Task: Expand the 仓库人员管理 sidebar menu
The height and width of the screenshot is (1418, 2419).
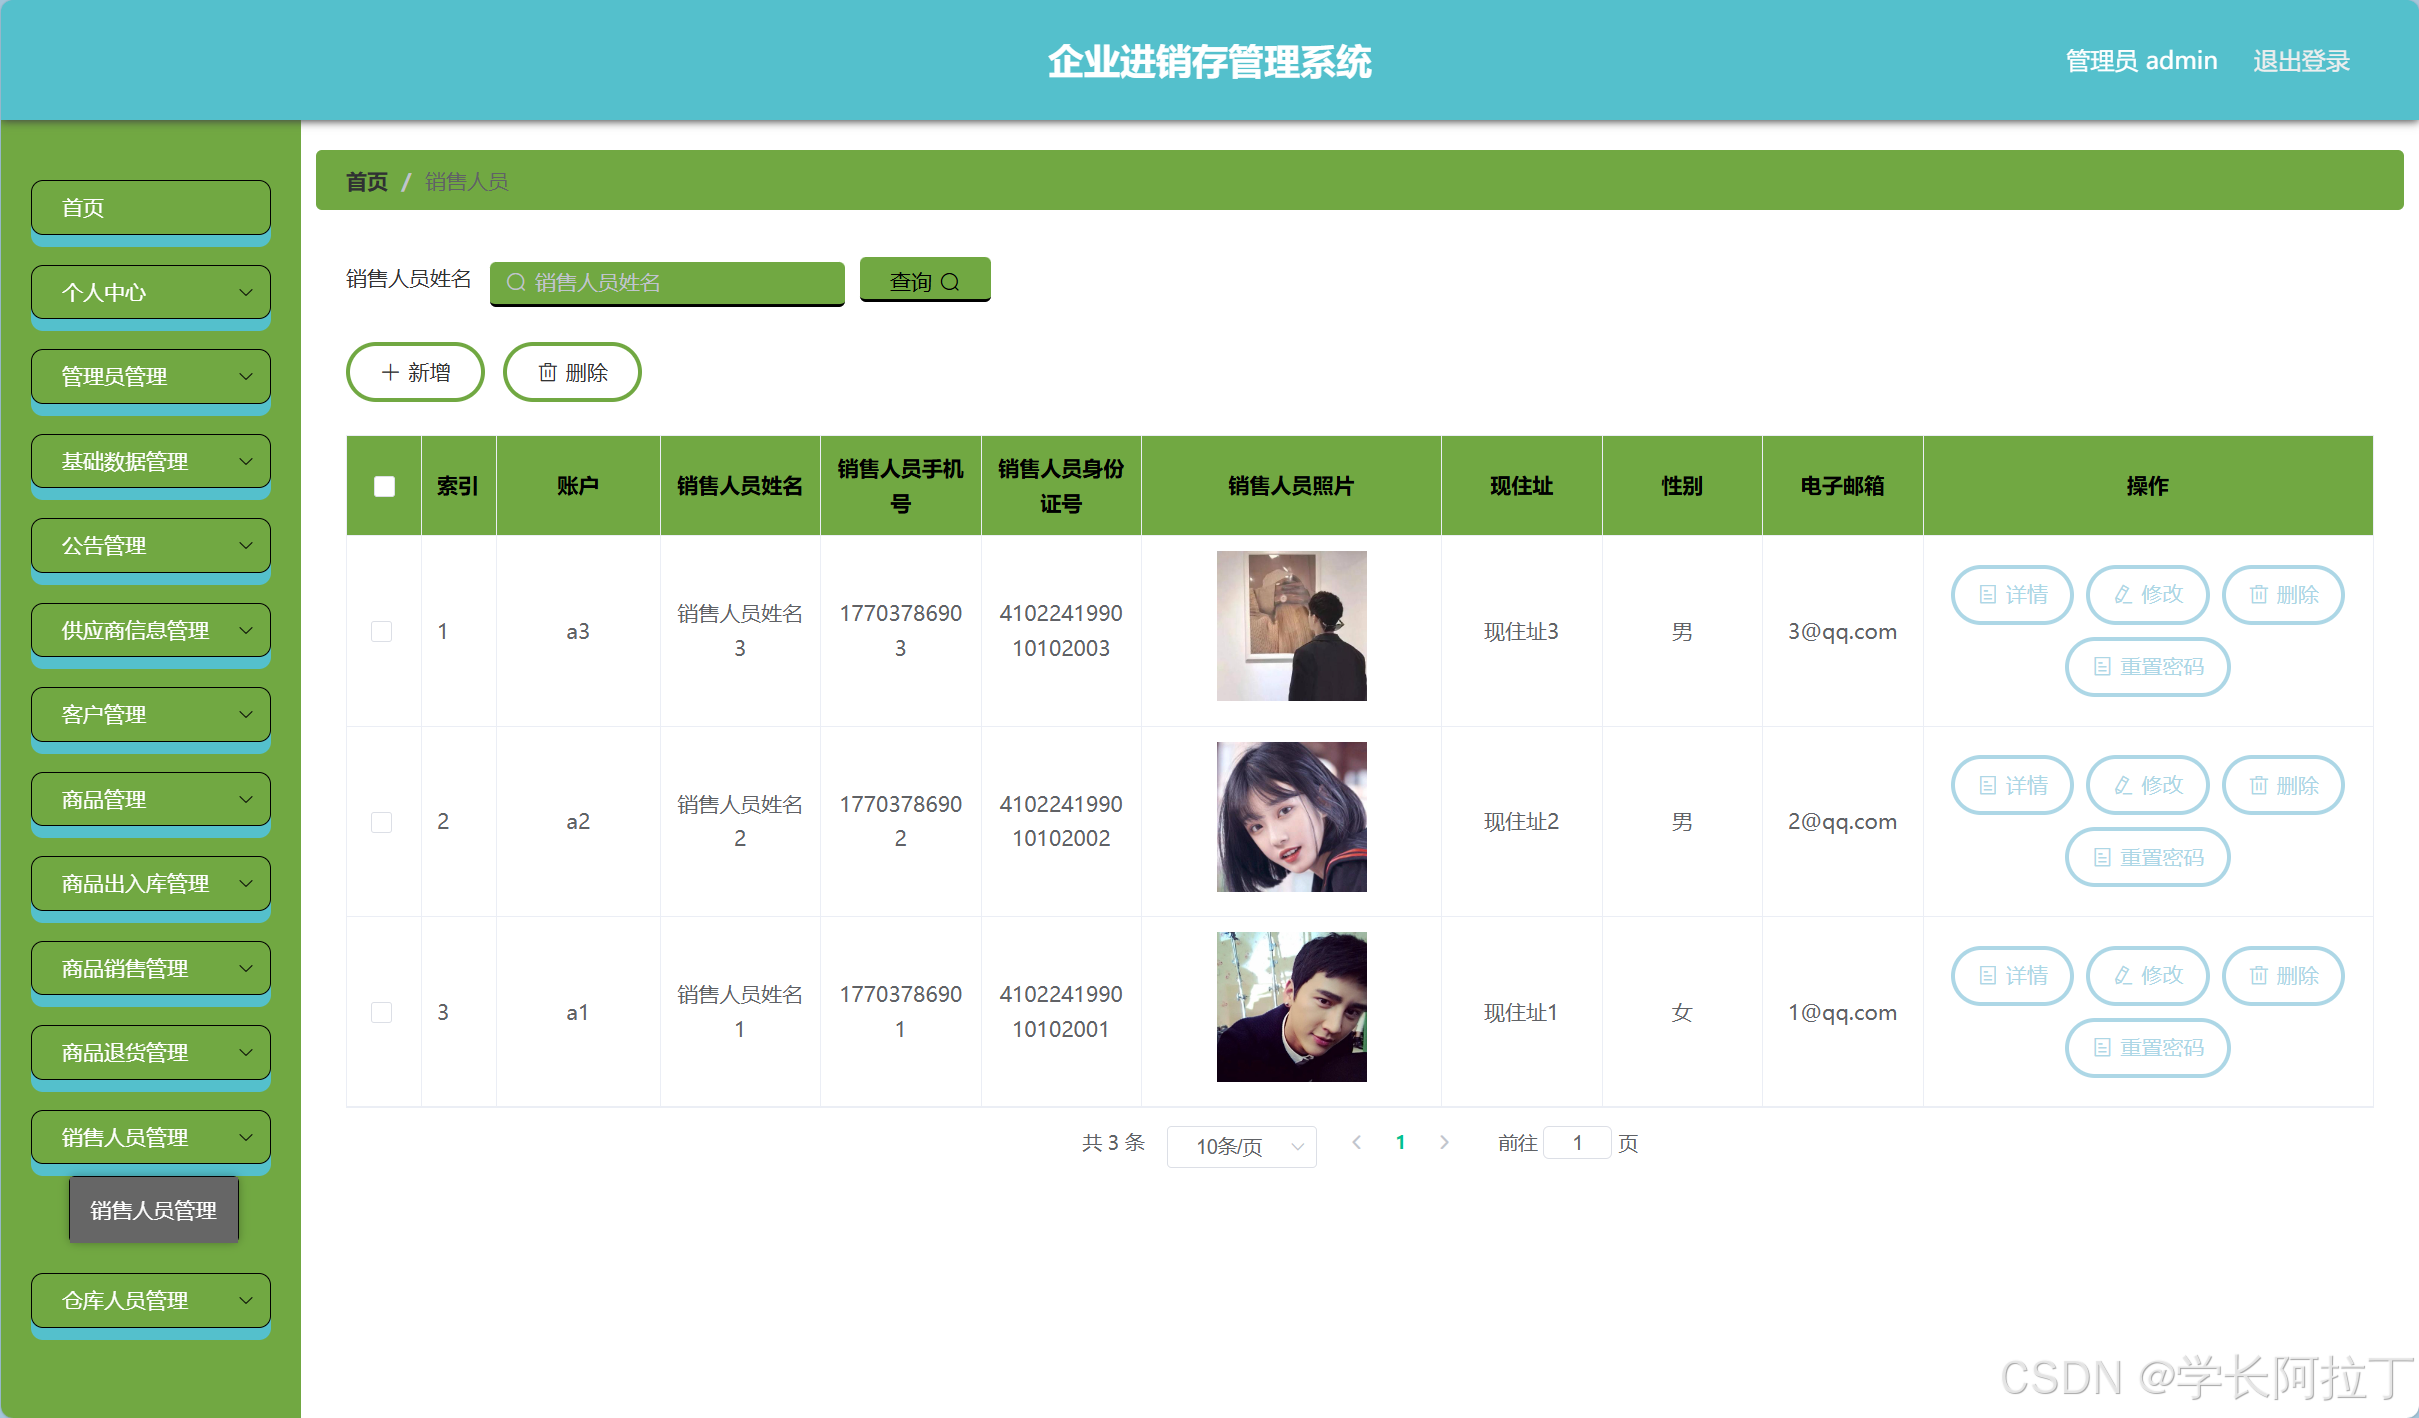Action: [151, 1300]
